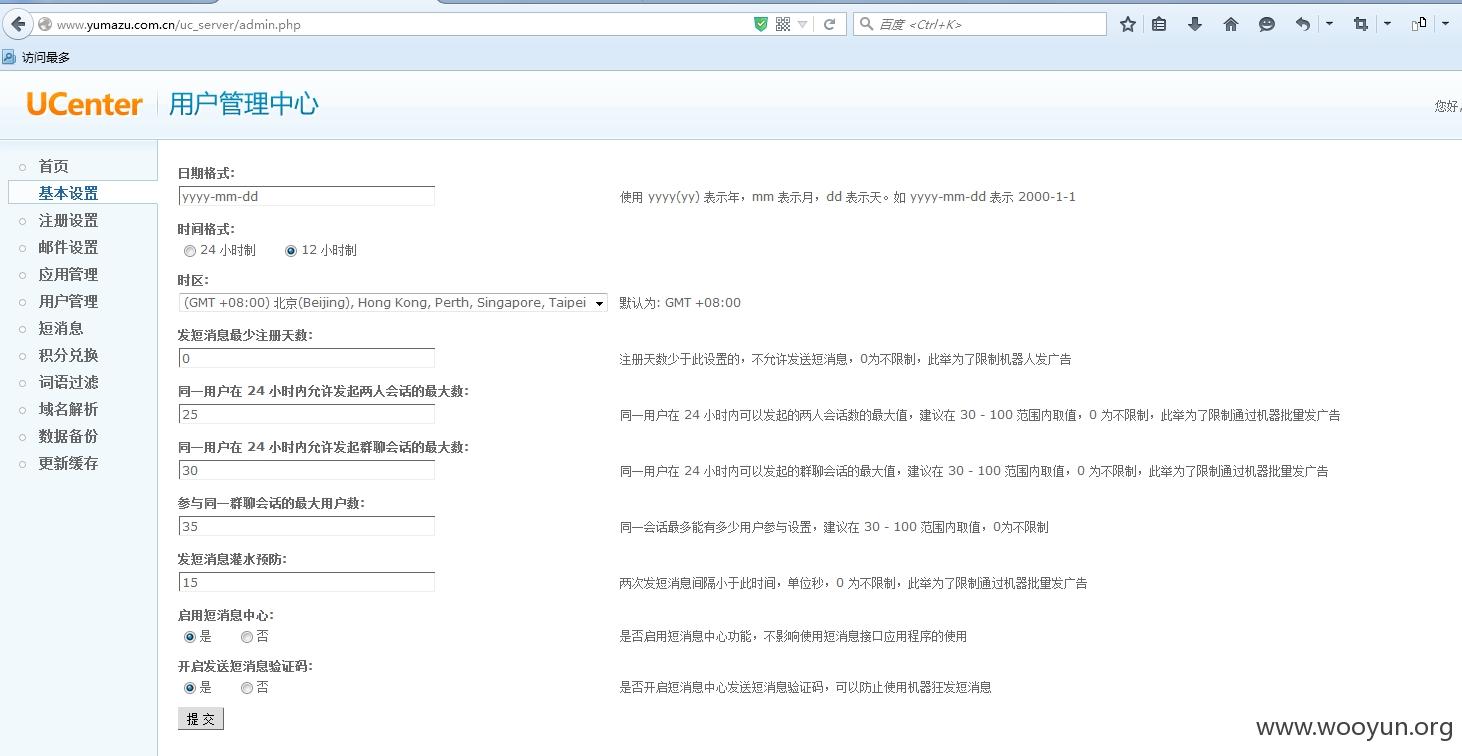Screen dimensions: 1462x756
Task: Click the two-person conversation limit field showing 25
Action: (x=306, y=414)
